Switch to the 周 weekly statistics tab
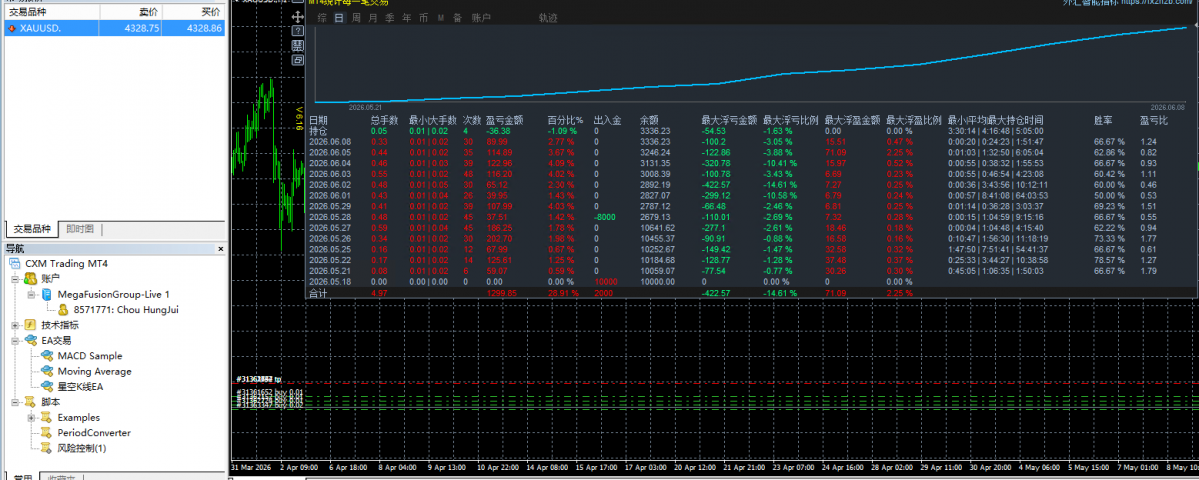Image resolution: width=1199 pixels, height=480 pixels. (x=356, y=18)
